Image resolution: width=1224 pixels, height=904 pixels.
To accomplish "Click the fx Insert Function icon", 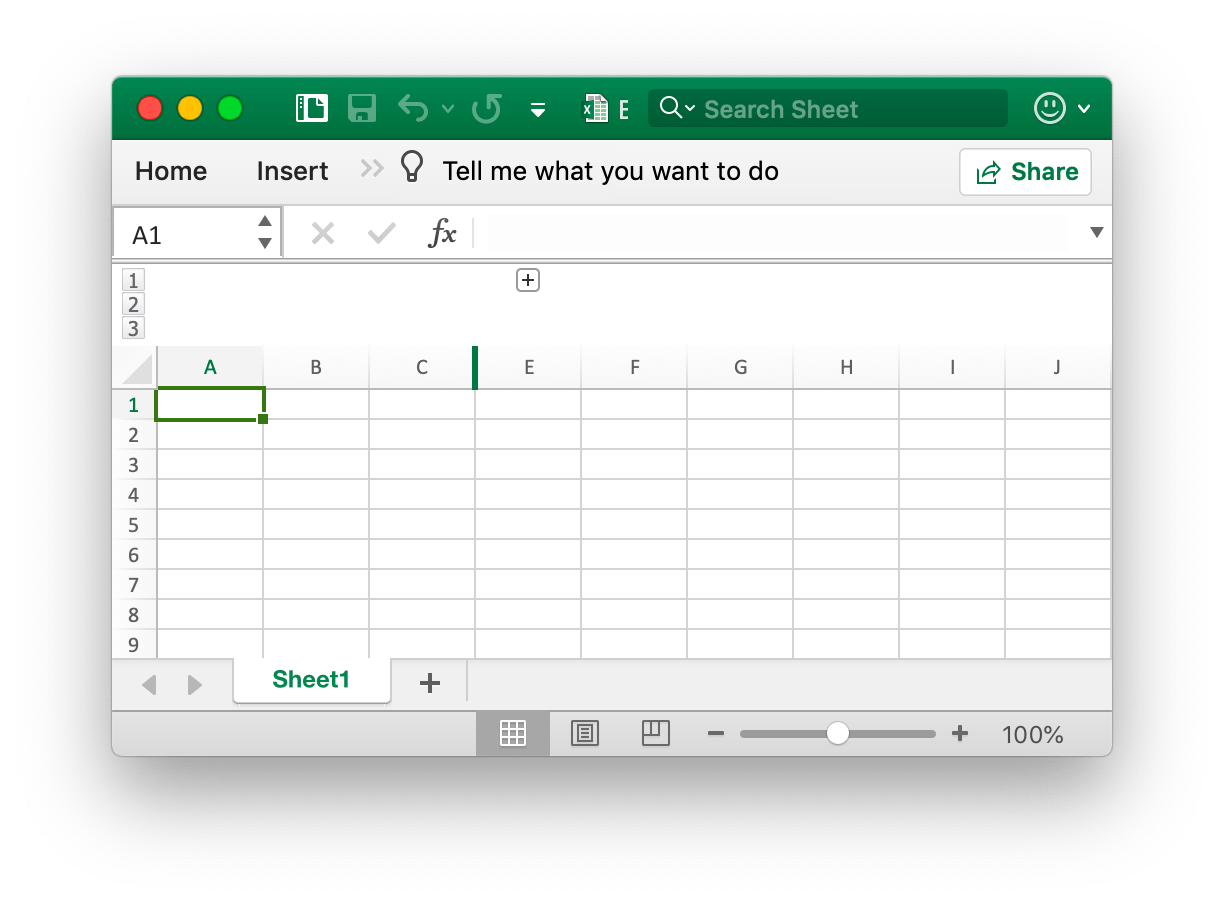I will click(x=442, y=233).
